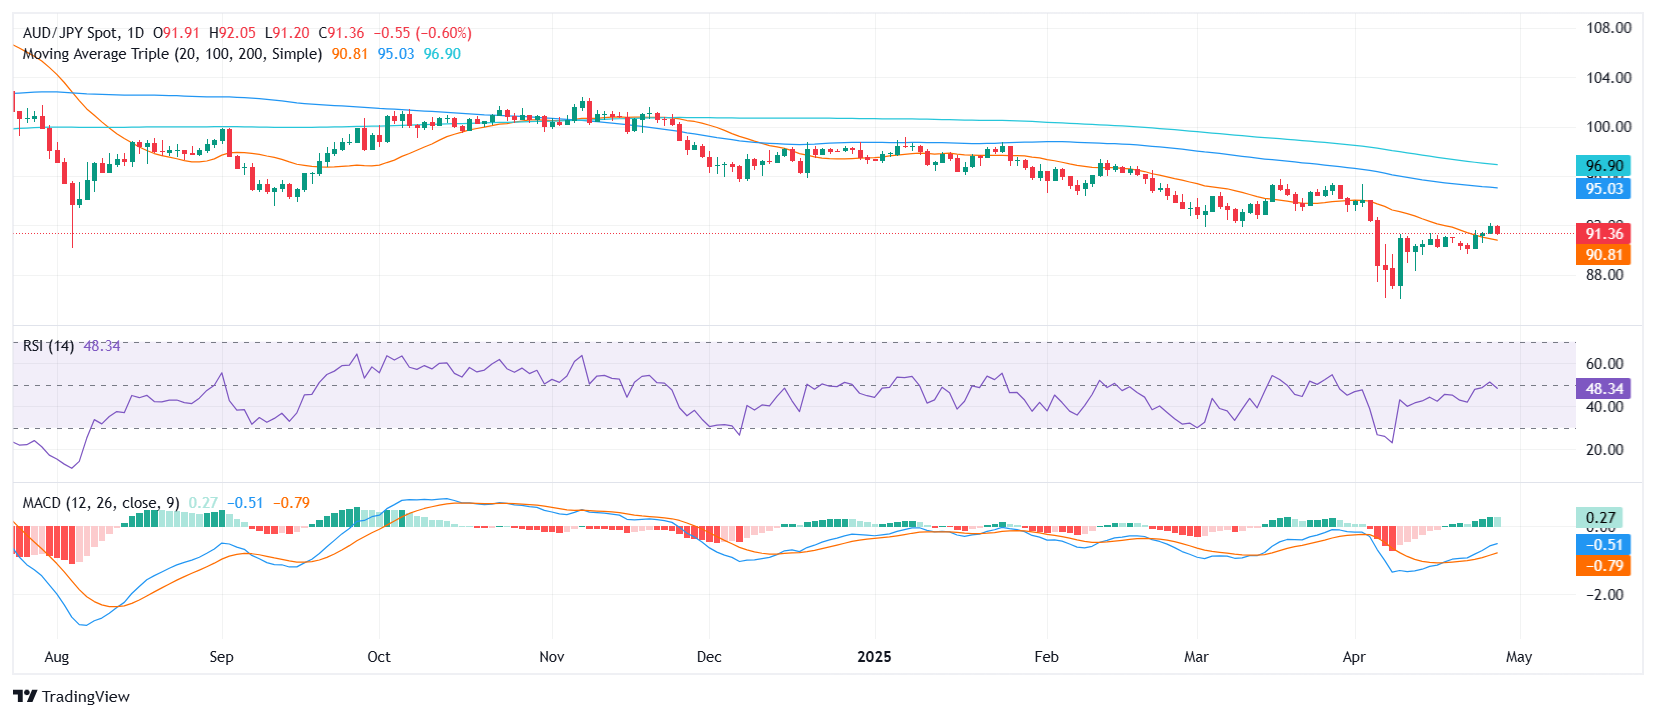Click the orange 90.81 moving average tag
This screenshot has height=718, width=1656.
1603,255
